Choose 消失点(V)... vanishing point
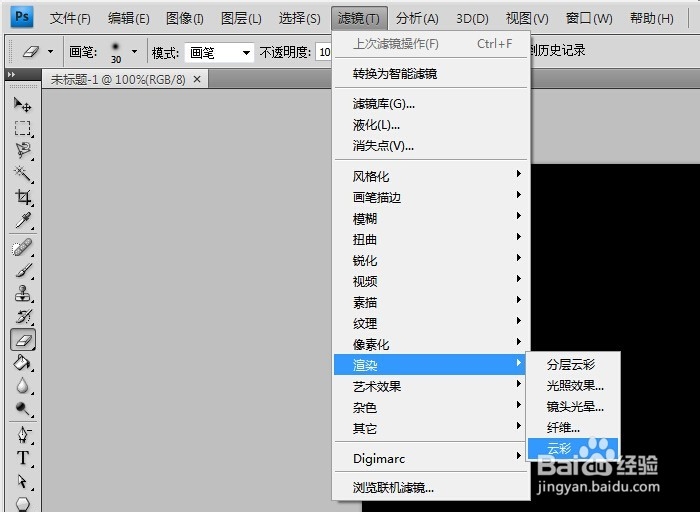 point(431,146)
